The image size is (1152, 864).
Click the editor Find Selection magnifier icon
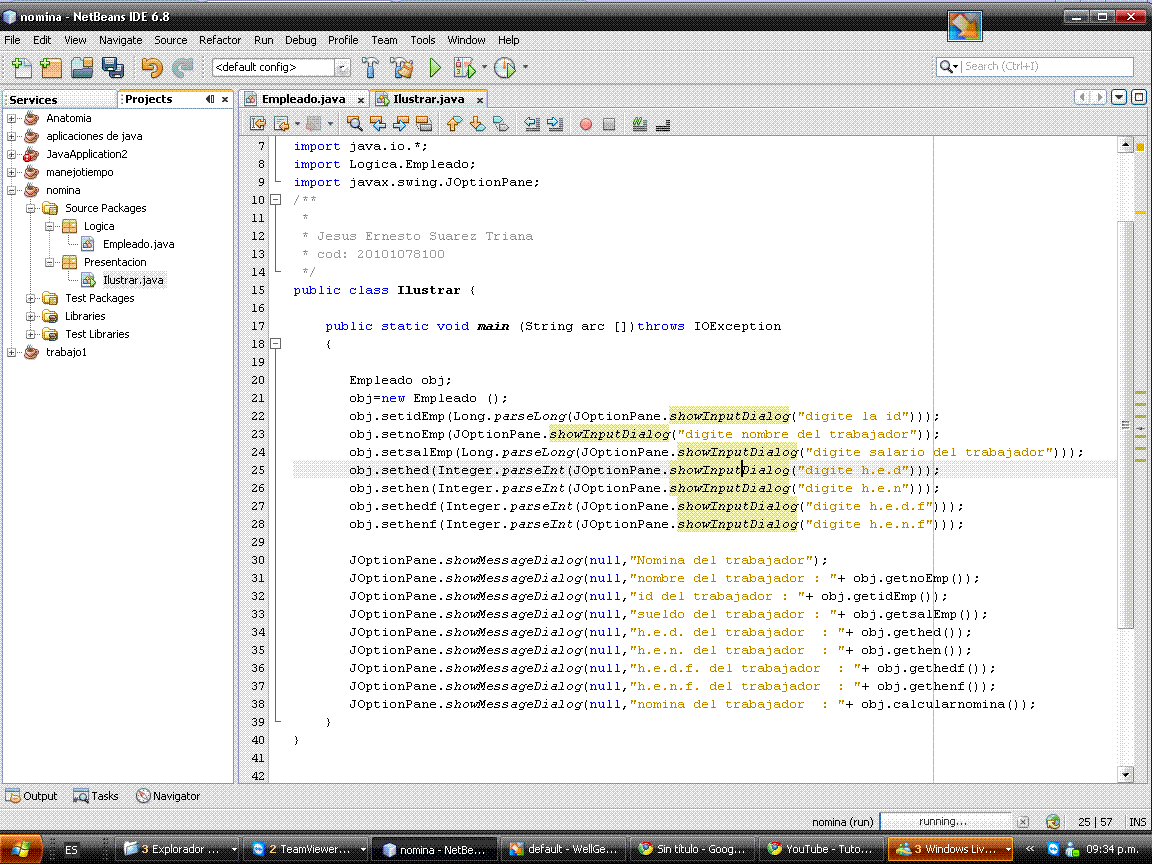[354, 124]
